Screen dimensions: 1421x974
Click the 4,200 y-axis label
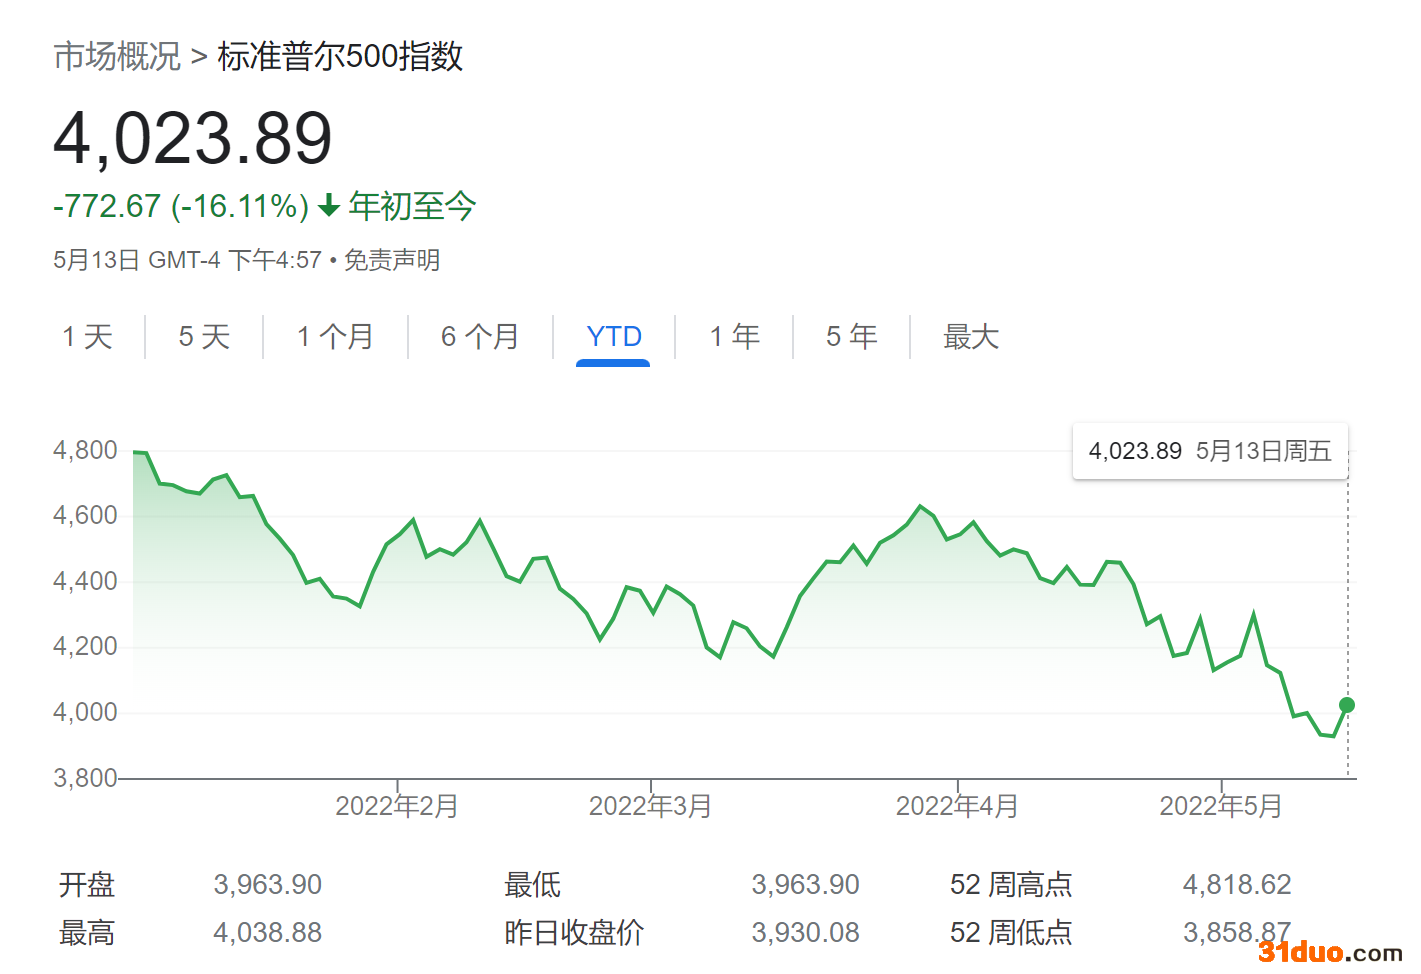85,647
